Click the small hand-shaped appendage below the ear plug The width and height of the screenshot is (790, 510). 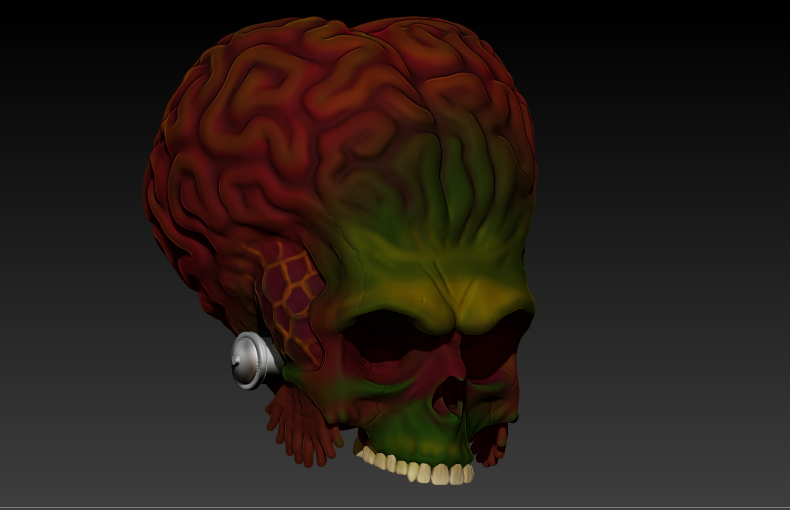(x=303, y=426)
